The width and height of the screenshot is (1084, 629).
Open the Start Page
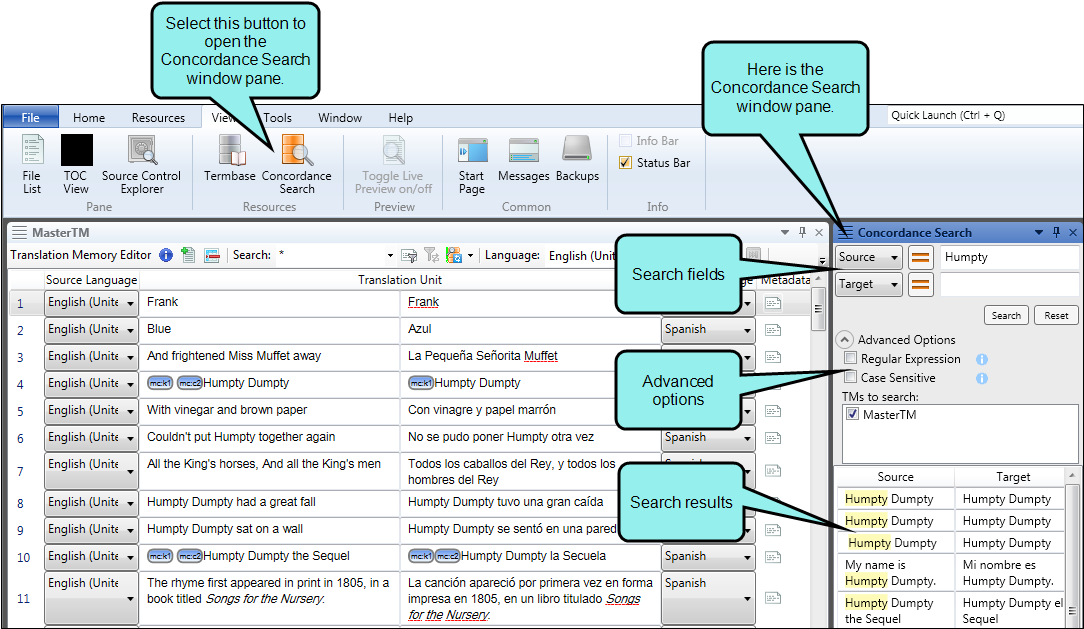472,164
